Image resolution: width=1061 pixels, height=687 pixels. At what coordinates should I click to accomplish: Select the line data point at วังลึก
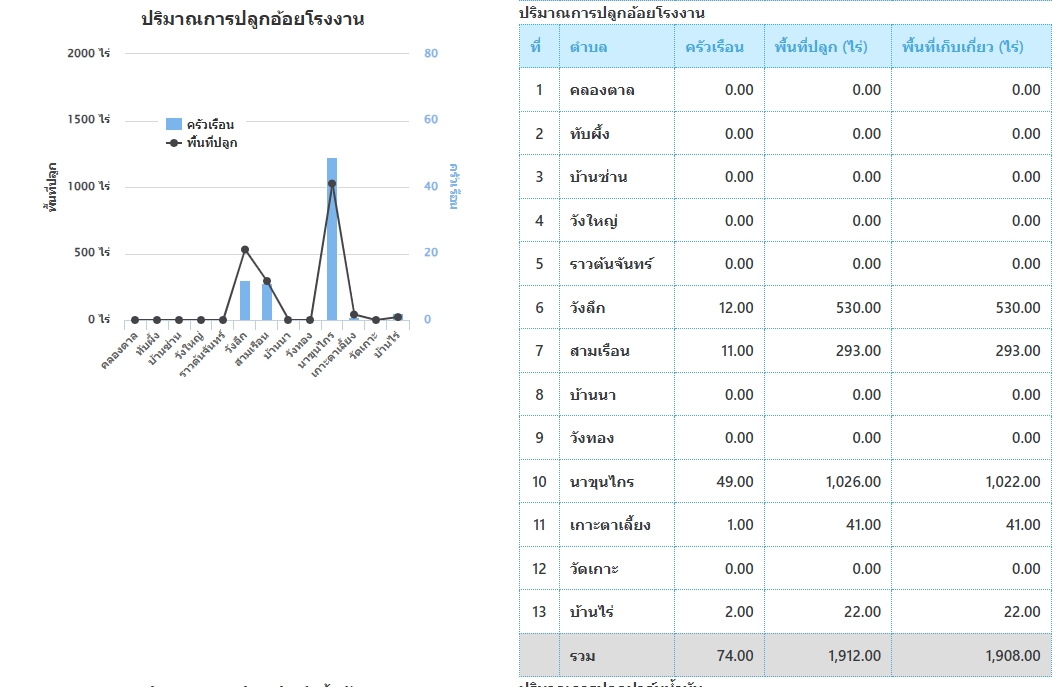point(245,249)
